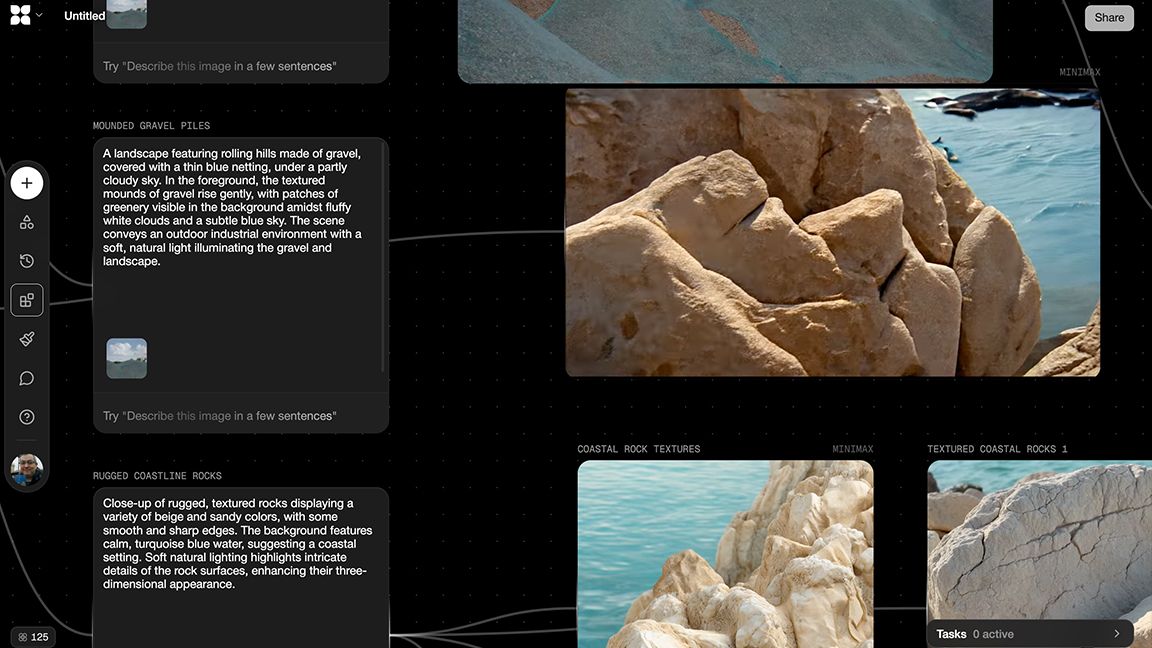The height and width of the screenshot is (648, 1152).
Task: Click the app logo in top-left corner
Action: pyautogui.click(x=20, y=14)
